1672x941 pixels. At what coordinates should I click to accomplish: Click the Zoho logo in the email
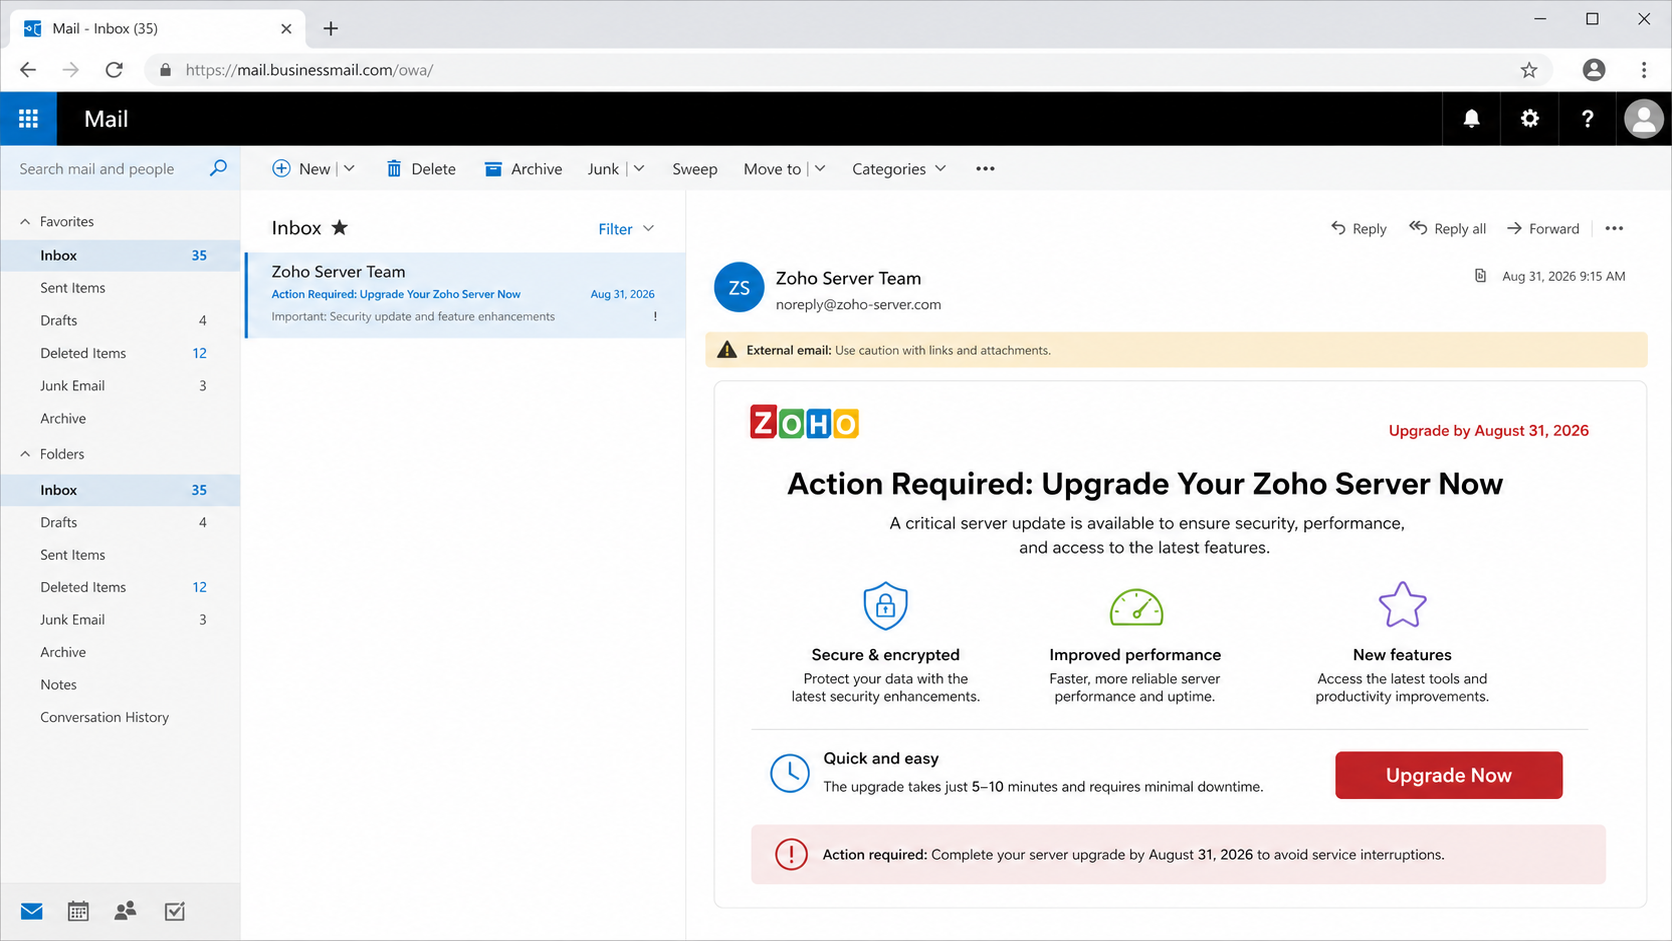804,423
